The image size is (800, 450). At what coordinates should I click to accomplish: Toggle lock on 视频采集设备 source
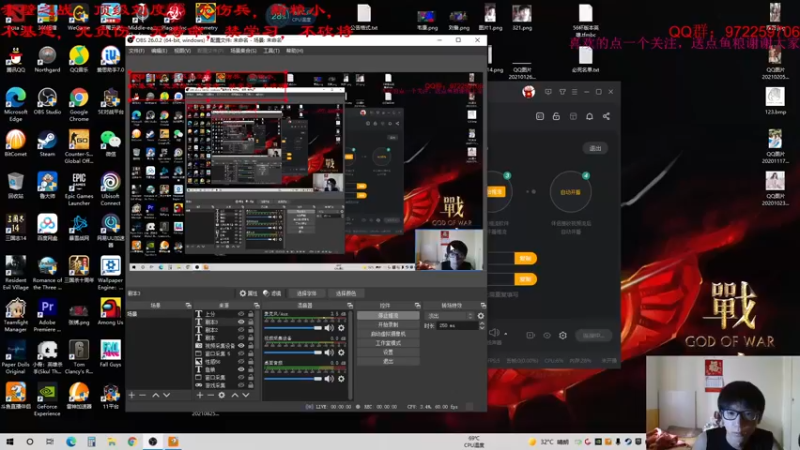point(251,345)
